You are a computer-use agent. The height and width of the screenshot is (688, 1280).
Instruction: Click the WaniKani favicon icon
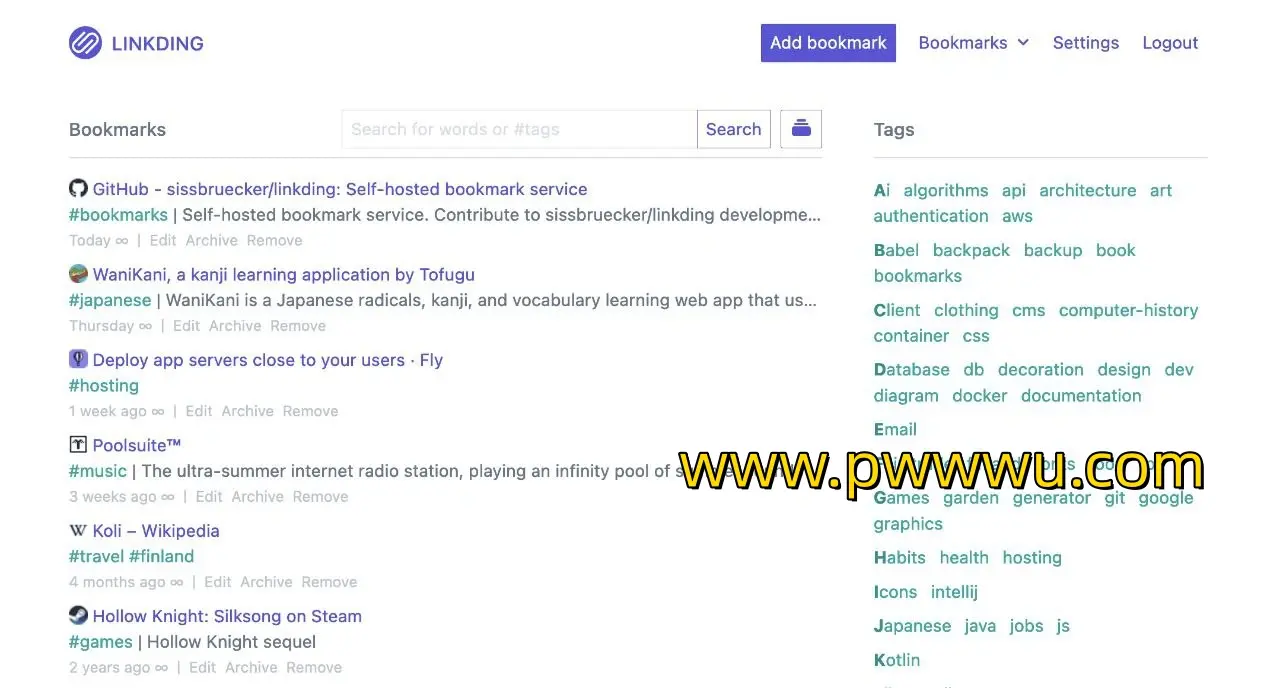(78, 274)
